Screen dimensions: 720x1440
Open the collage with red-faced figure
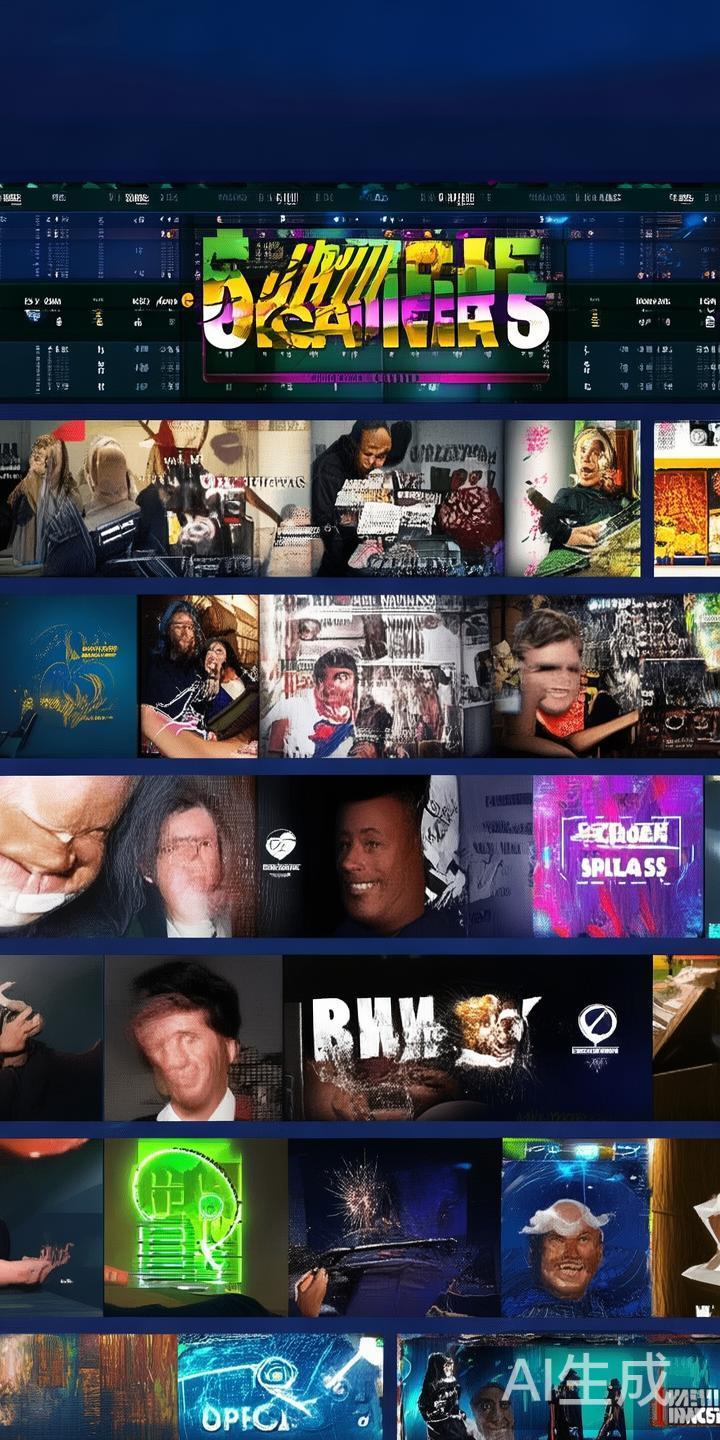click(374, 676)
